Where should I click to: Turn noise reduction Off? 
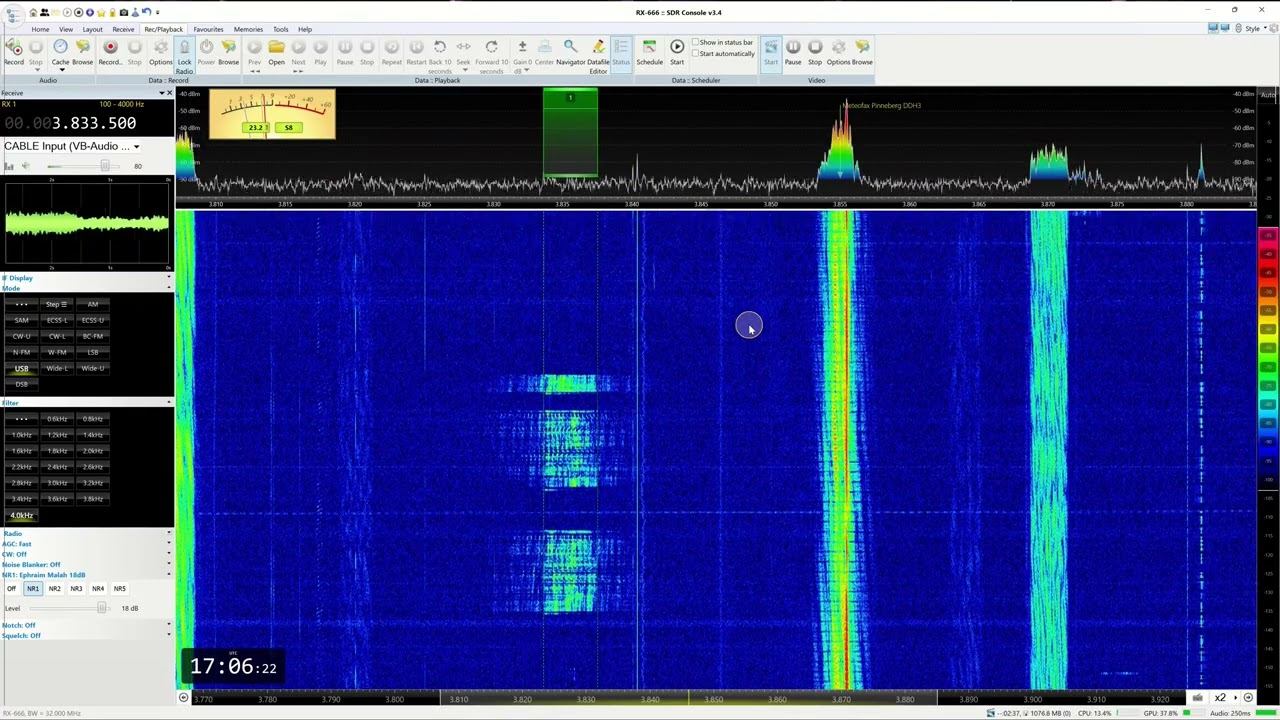point(11,589)
